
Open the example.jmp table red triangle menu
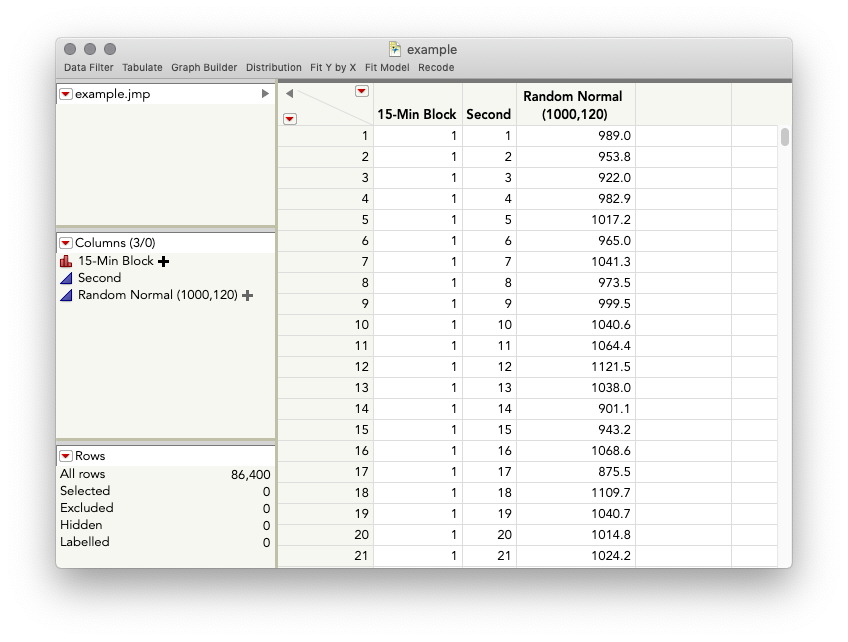pos(65,94)
